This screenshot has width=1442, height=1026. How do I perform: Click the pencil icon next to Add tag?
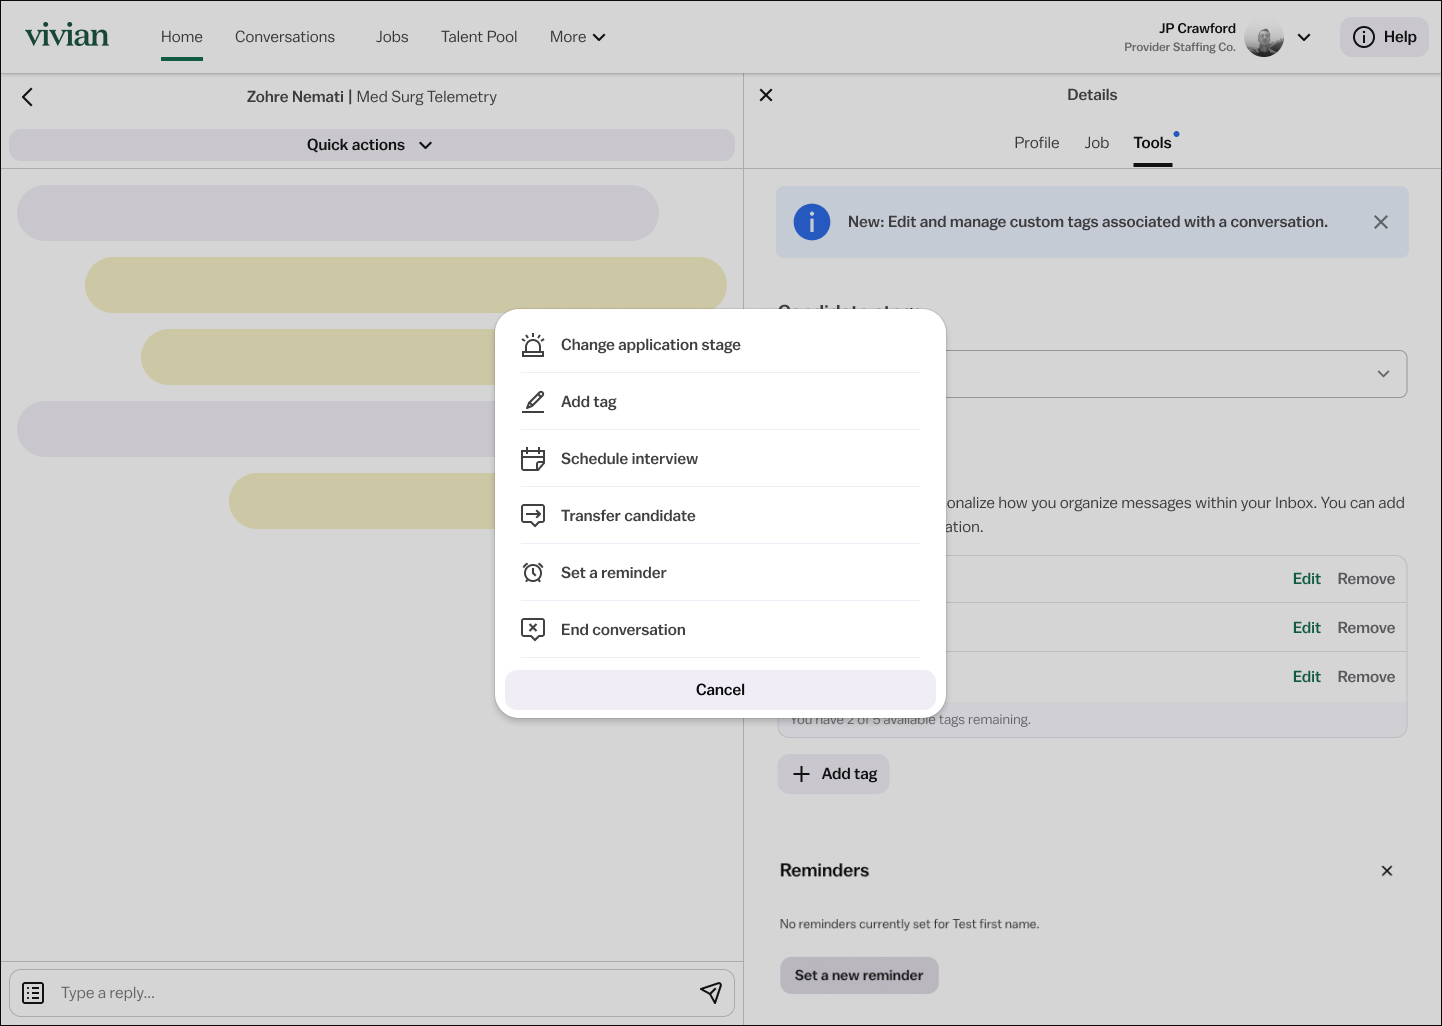[533, 402]
